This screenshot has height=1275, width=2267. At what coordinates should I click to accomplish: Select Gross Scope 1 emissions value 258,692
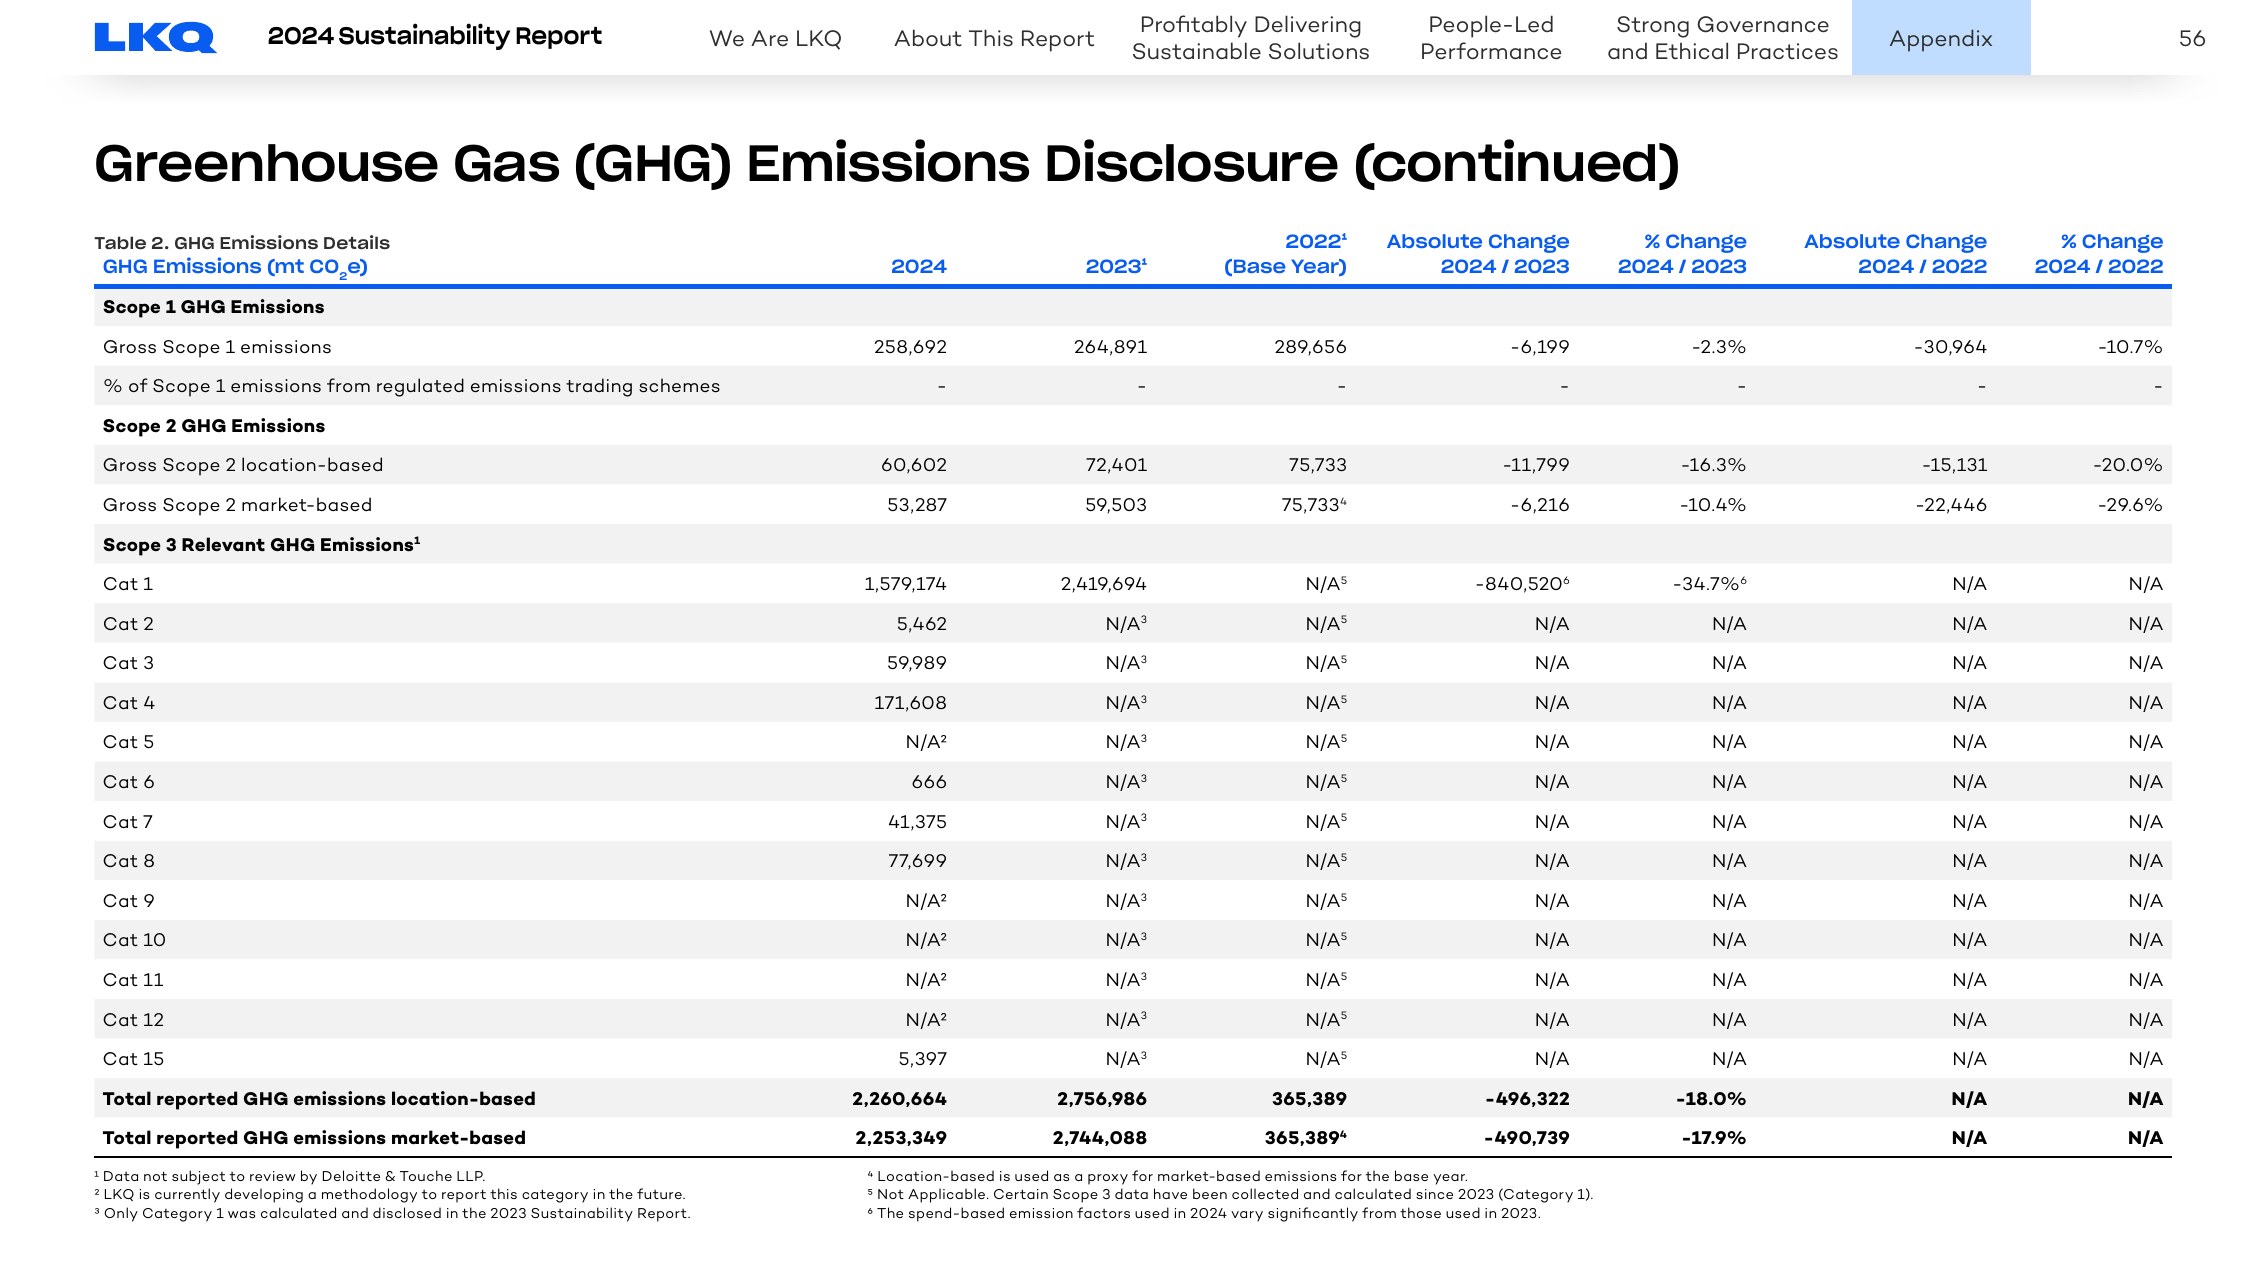[x=910, y=347]
